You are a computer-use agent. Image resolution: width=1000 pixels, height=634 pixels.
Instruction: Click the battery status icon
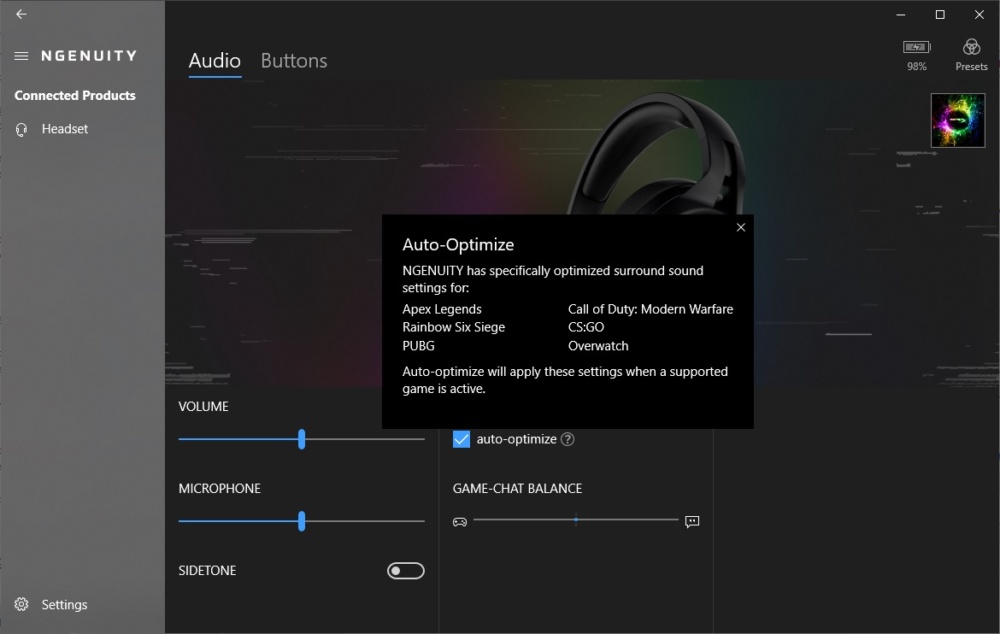click(x=916, y=47)
